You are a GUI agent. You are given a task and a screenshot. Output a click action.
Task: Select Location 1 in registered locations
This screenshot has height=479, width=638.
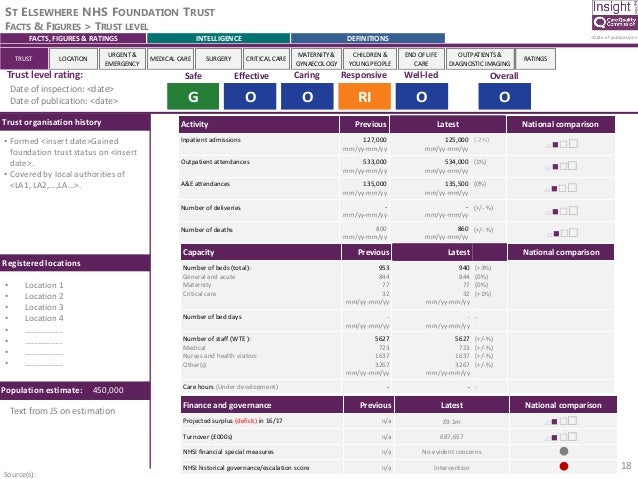point(44,285)
